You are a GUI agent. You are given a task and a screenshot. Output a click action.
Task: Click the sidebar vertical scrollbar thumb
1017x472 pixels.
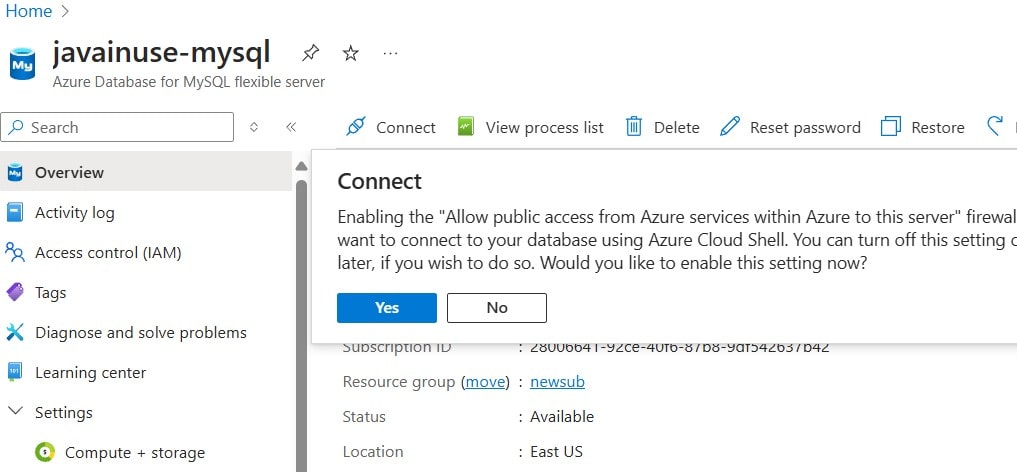click(x=302, y=324)
